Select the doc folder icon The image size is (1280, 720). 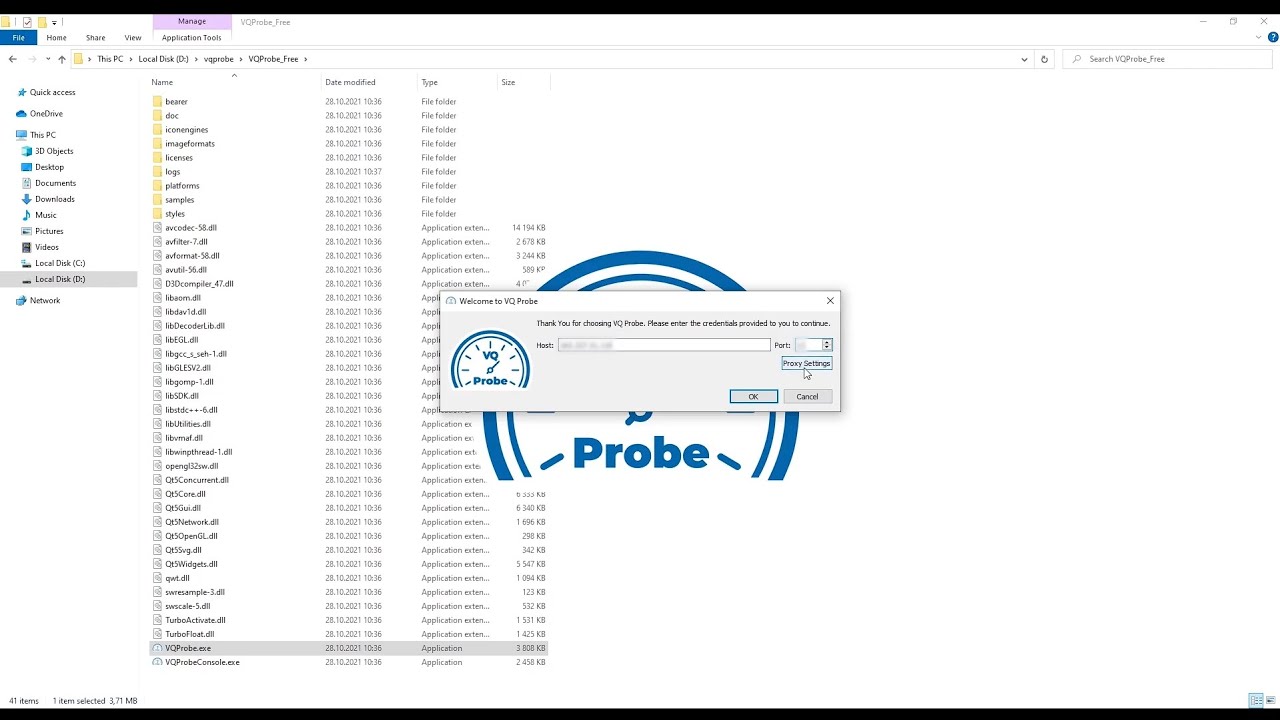[158, 116]
